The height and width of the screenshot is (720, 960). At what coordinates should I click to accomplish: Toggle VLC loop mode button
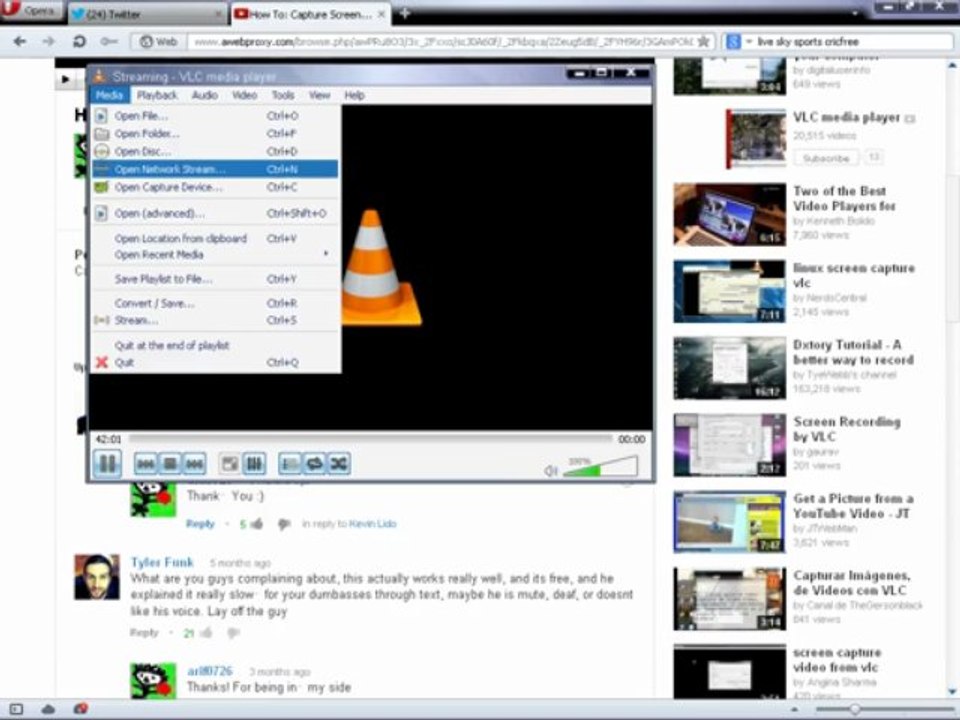(314, 464)
